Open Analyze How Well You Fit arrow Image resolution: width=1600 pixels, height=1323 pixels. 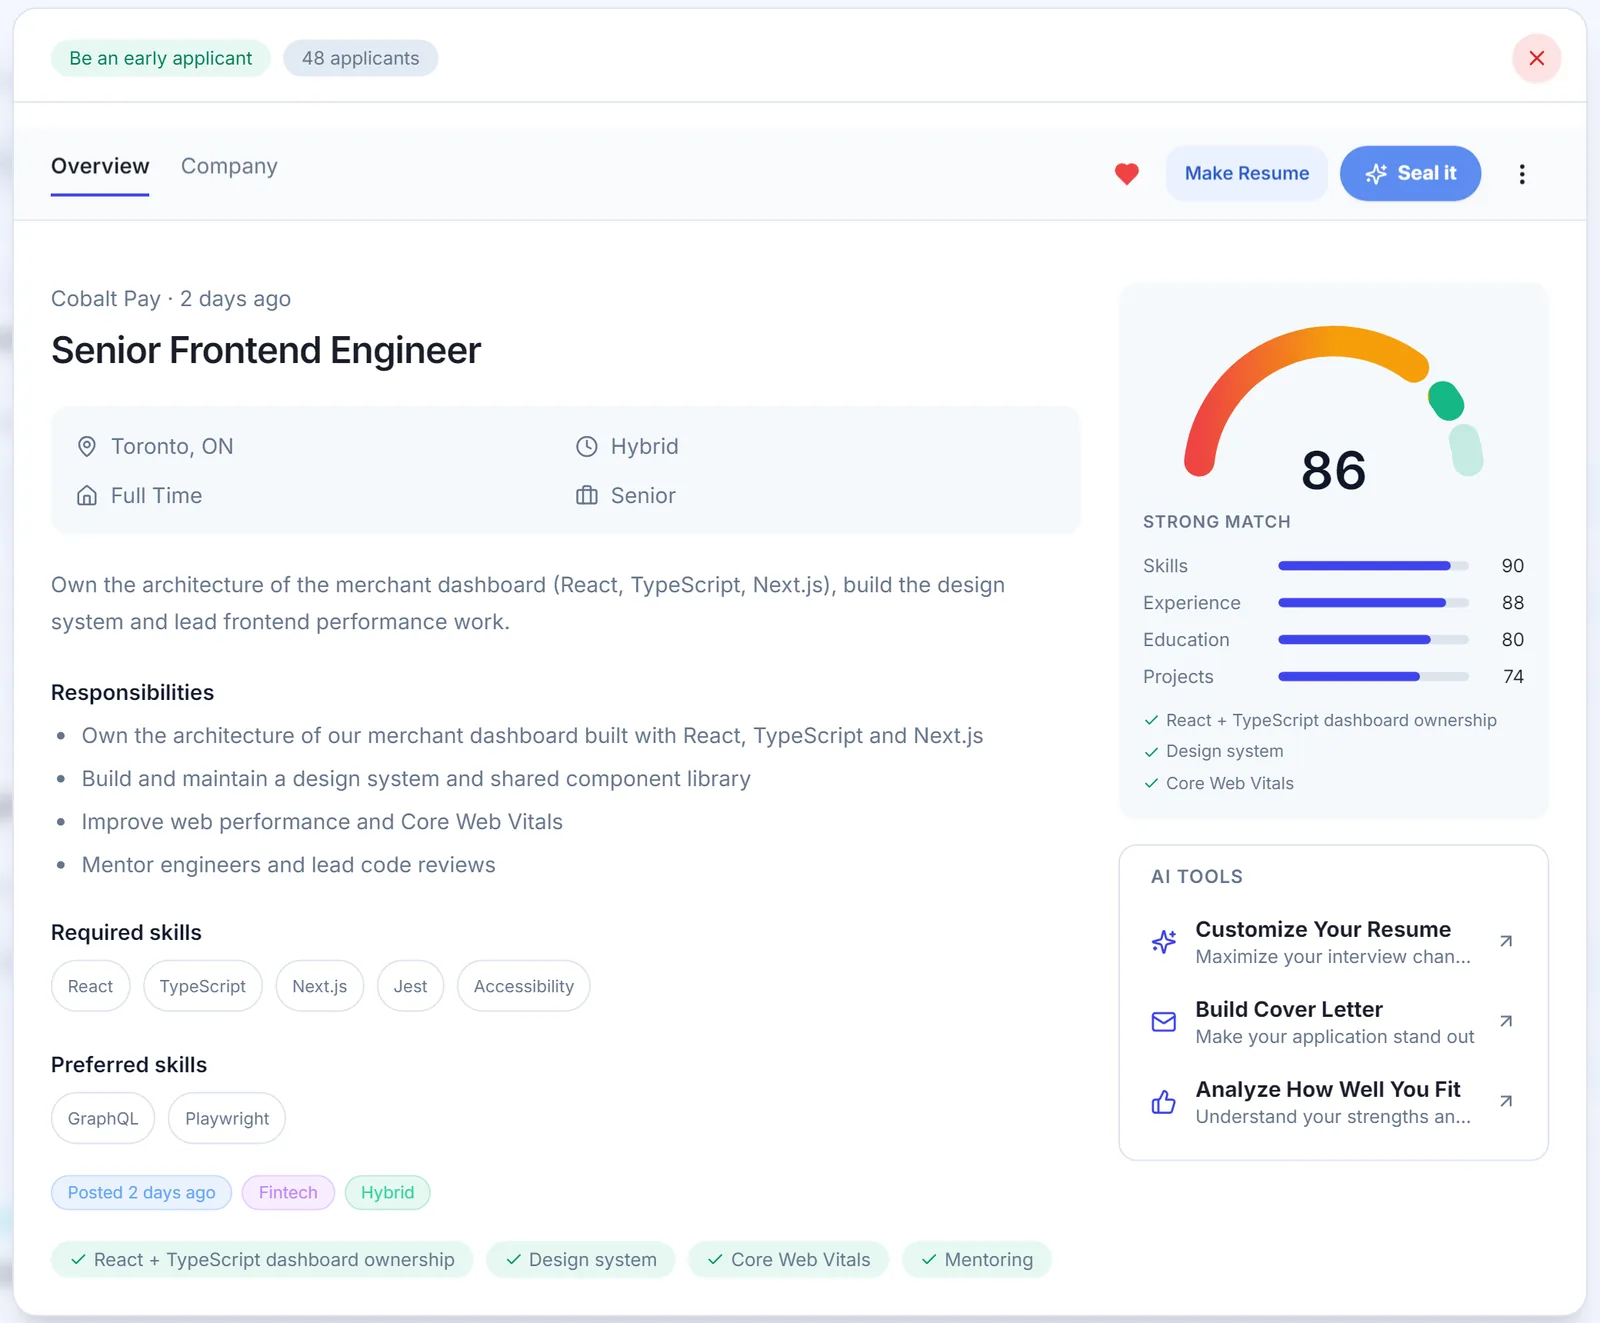tap(1506, 1101)
